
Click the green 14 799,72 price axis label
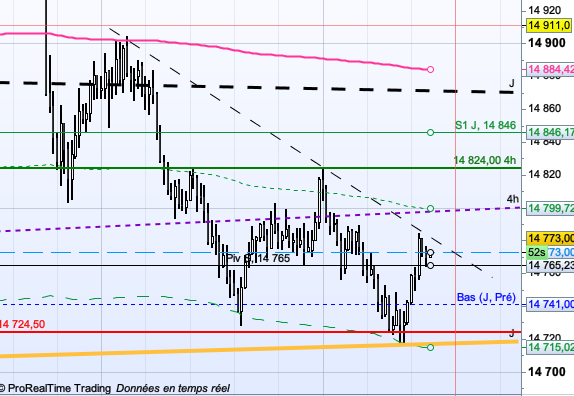(550, 208)
